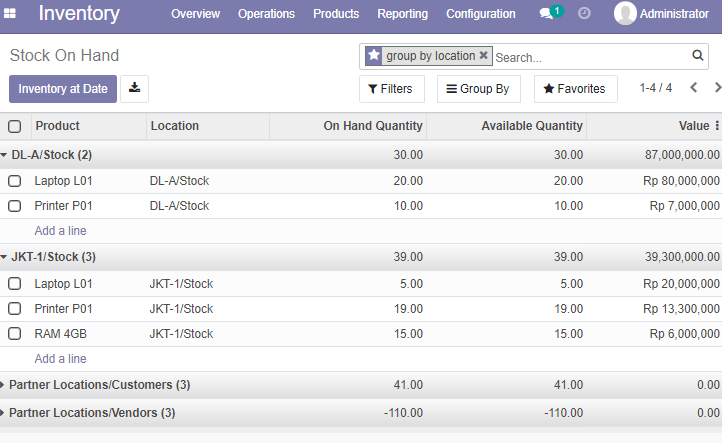Go to previous page arrow
The width and height of the screenshot is (722, 443).
pos(694,87)
